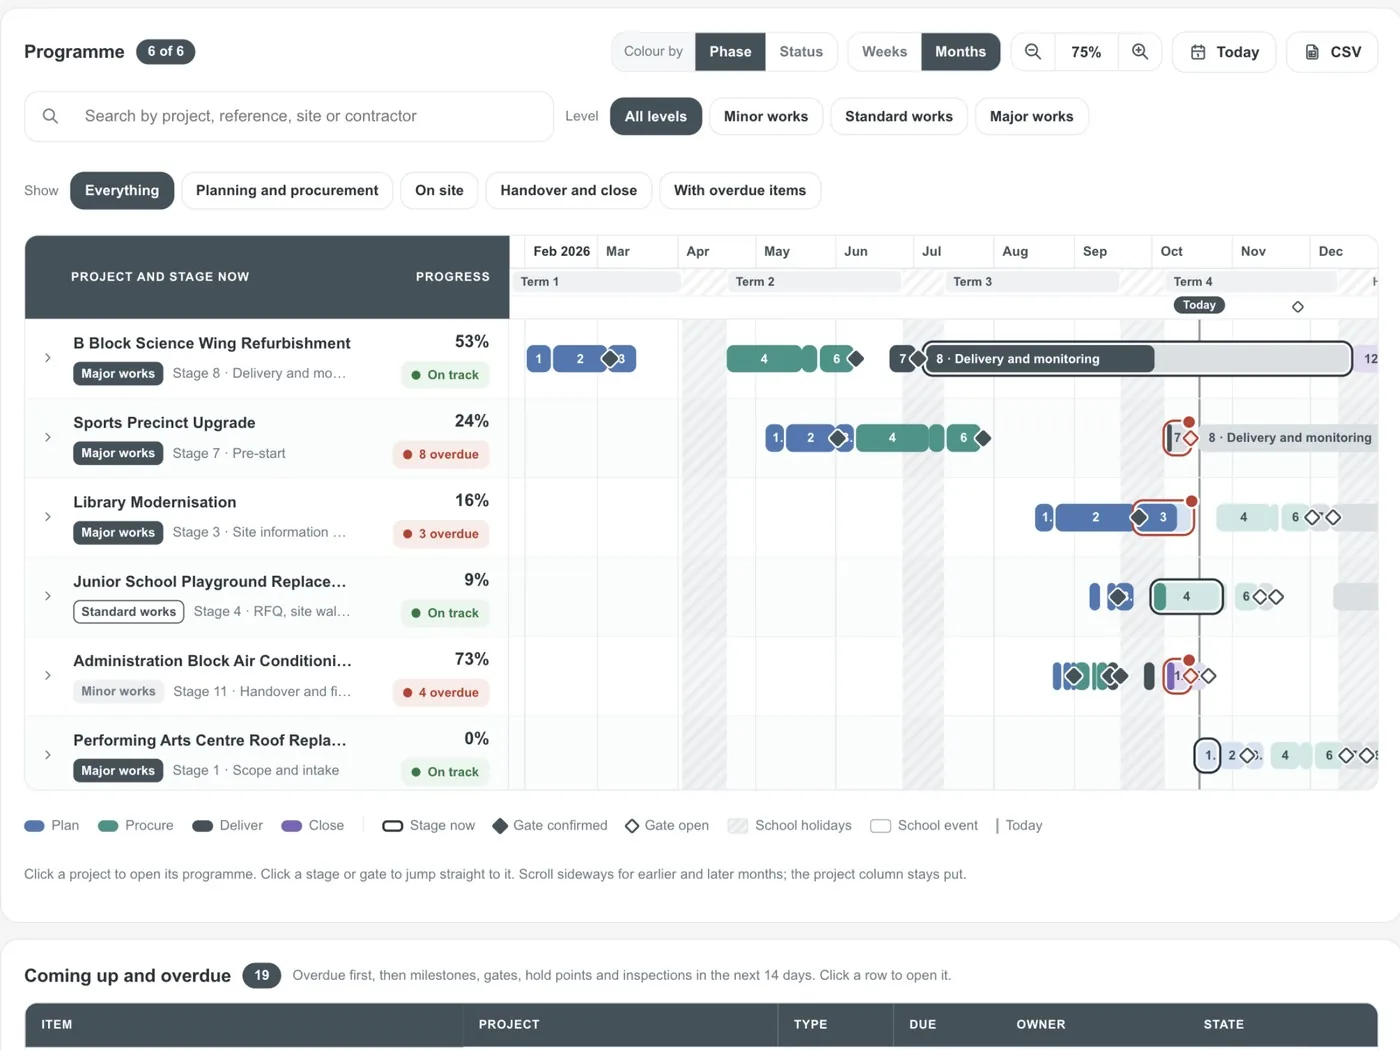Viewport: 1400px width, 1050px height.
Task: Open Library Modernisation stage 3 bar
Action: [x=1163, y=517]
